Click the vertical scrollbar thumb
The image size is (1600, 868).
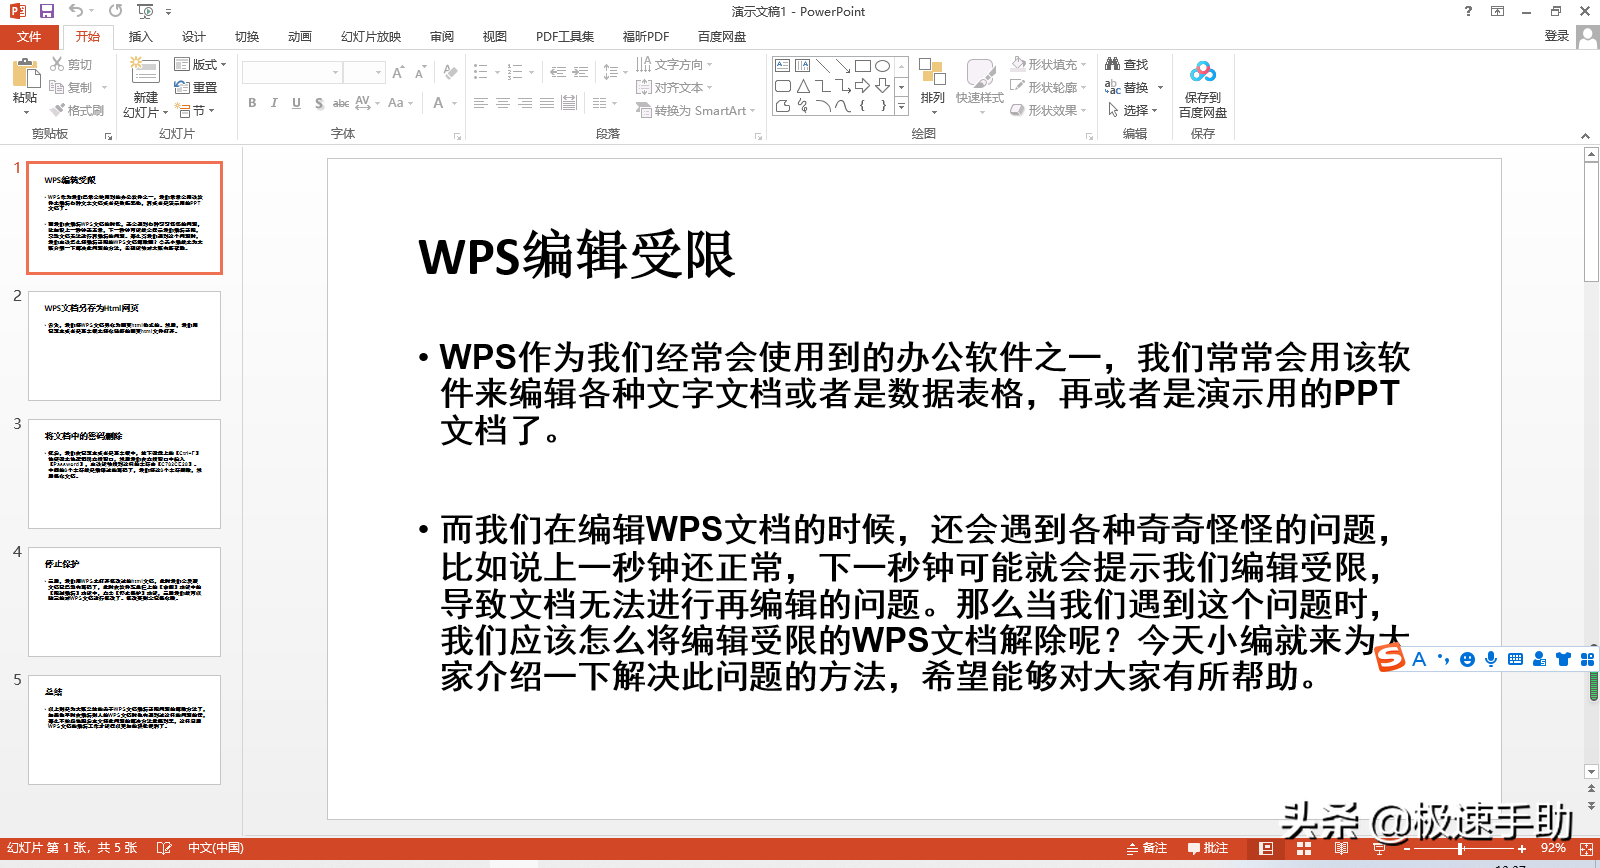1591,224
